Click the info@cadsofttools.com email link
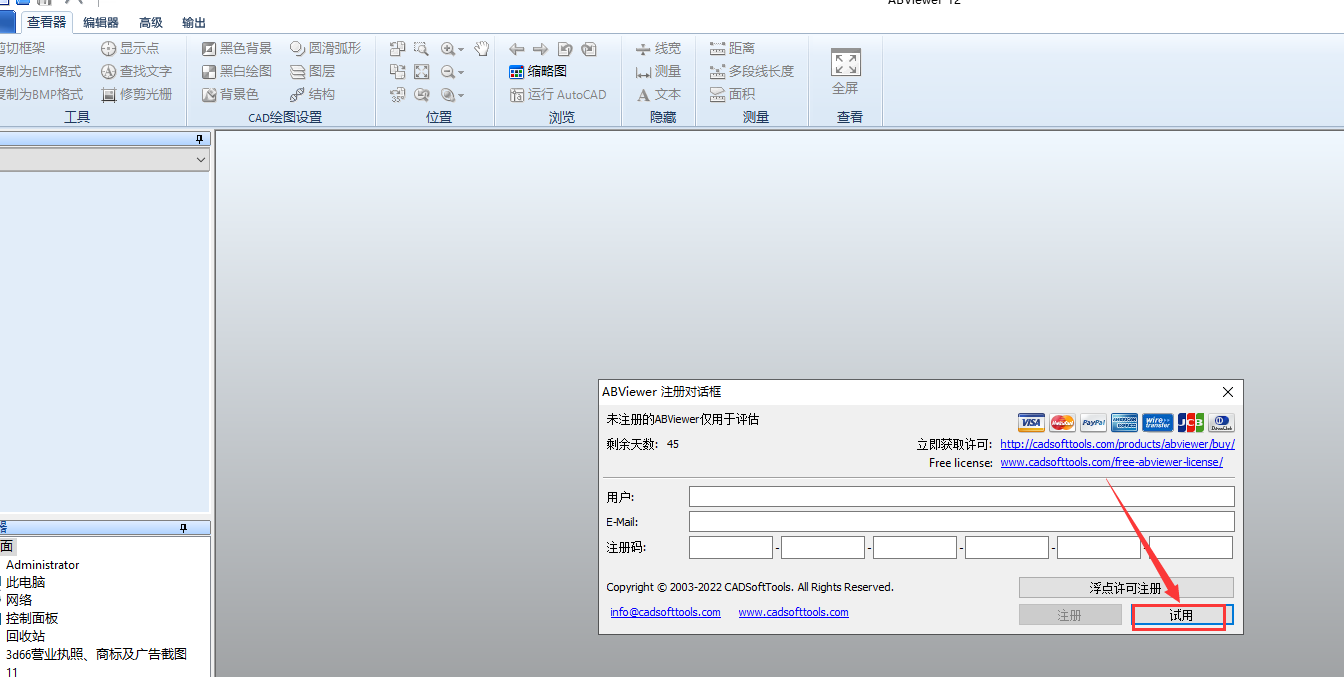The image size is (1344, 677). pos(665,612)
